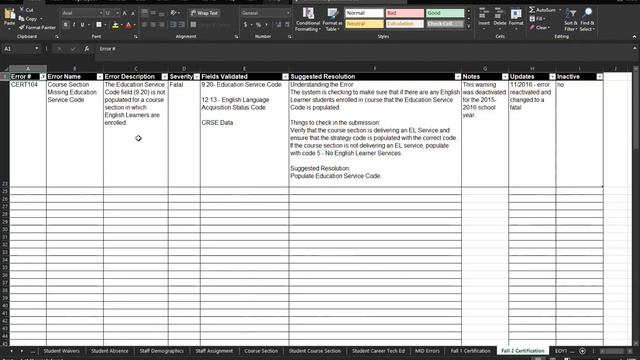Click the Clear eraser icon
This screenshot has height=360, width=640.
click(532, 27)
